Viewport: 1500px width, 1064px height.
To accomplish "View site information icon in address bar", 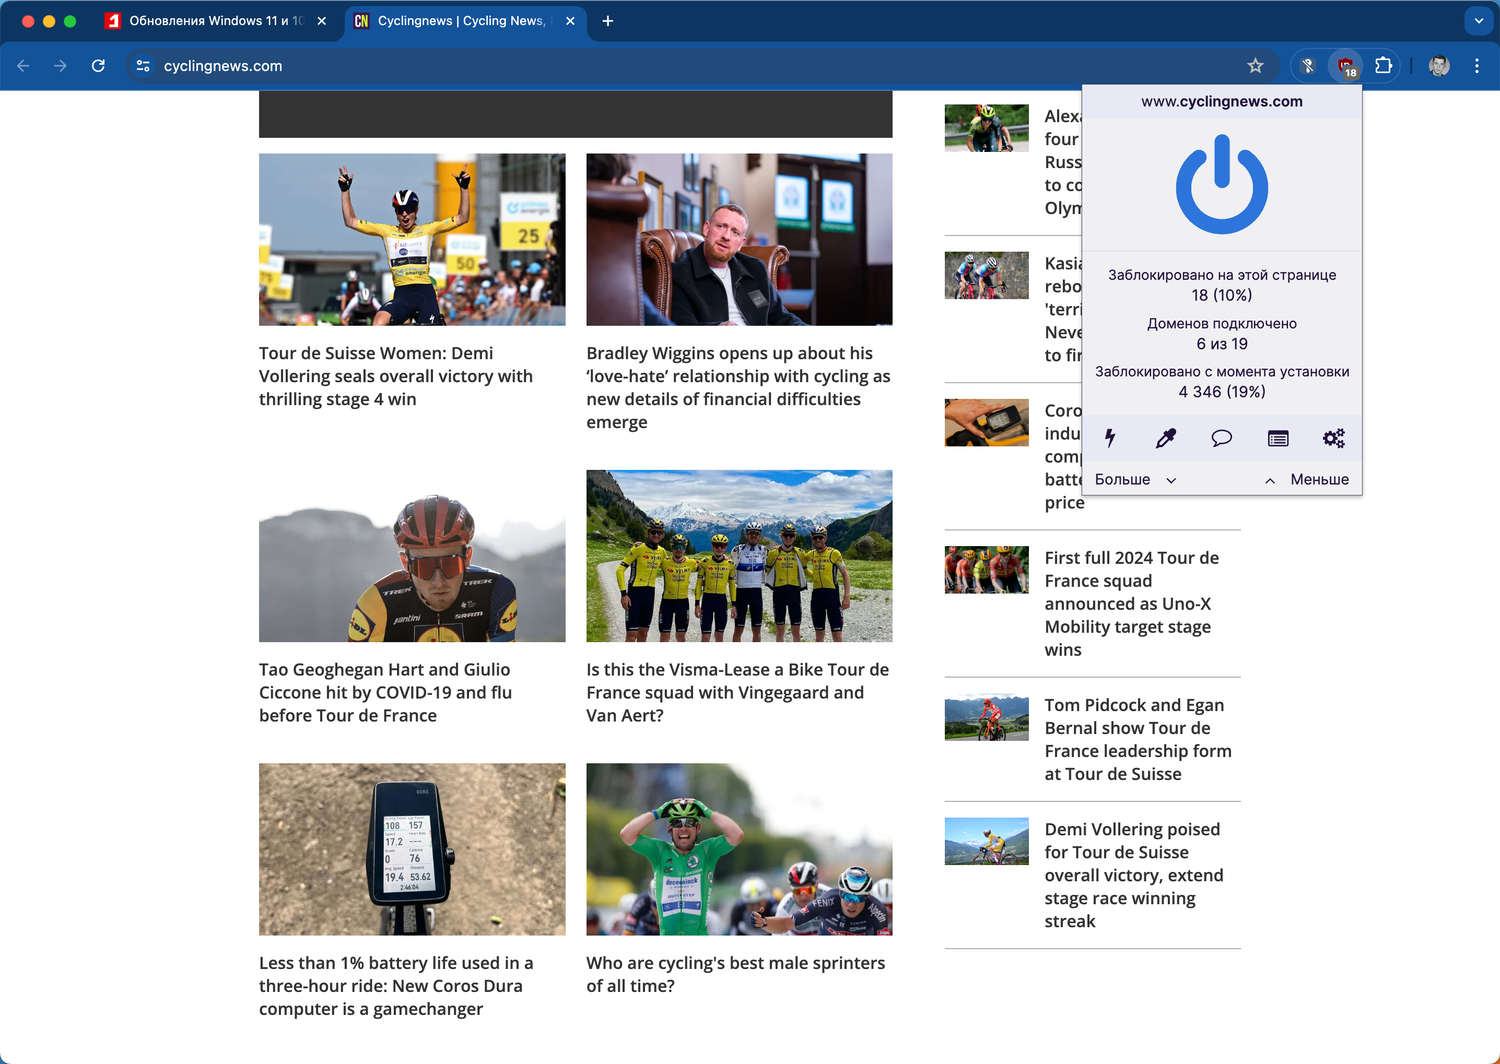I will click(143, 66).
